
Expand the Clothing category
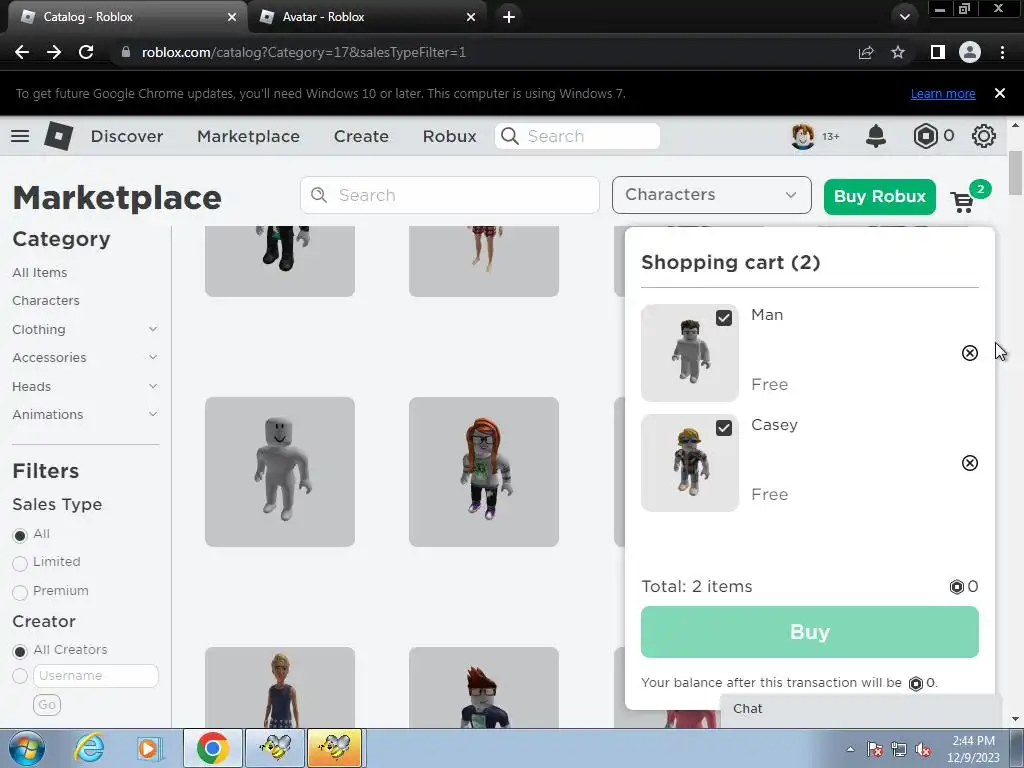coord(153,329)
